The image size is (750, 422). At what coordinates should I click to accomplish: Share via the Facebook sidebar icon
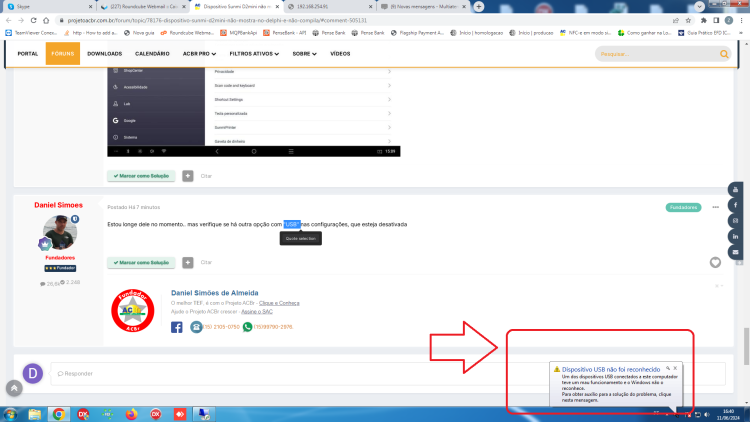pos(735,205)
